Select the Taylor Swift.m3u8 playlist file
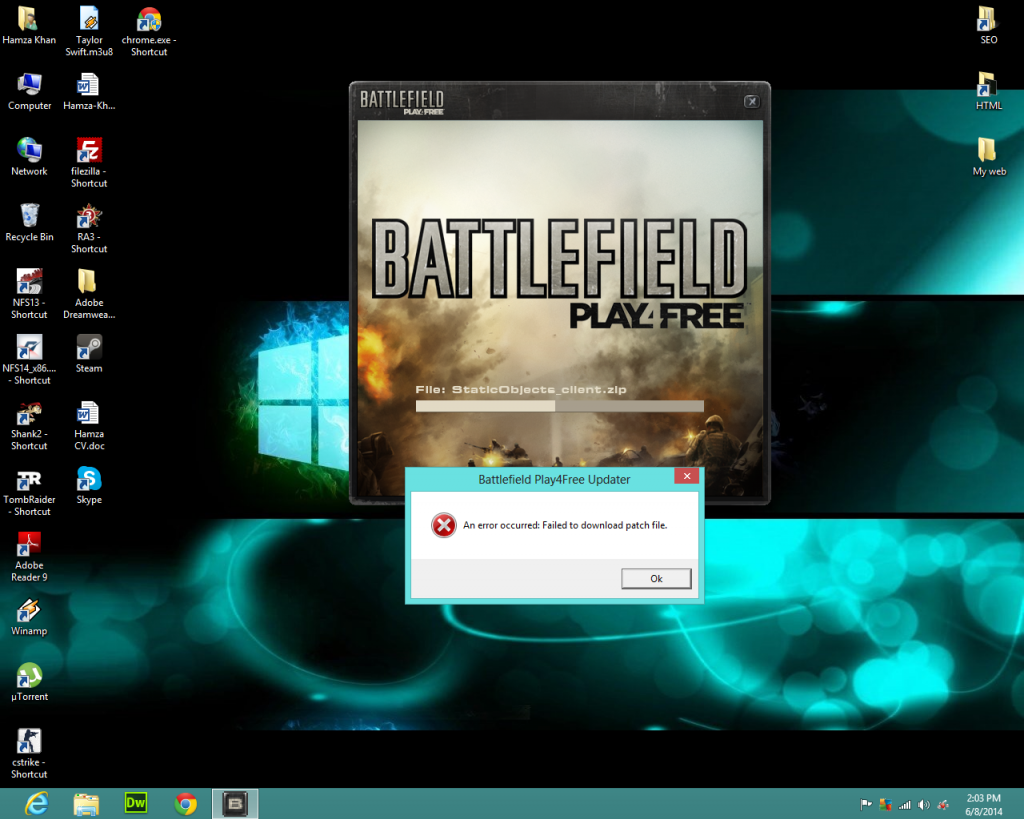 click(89, 31)
